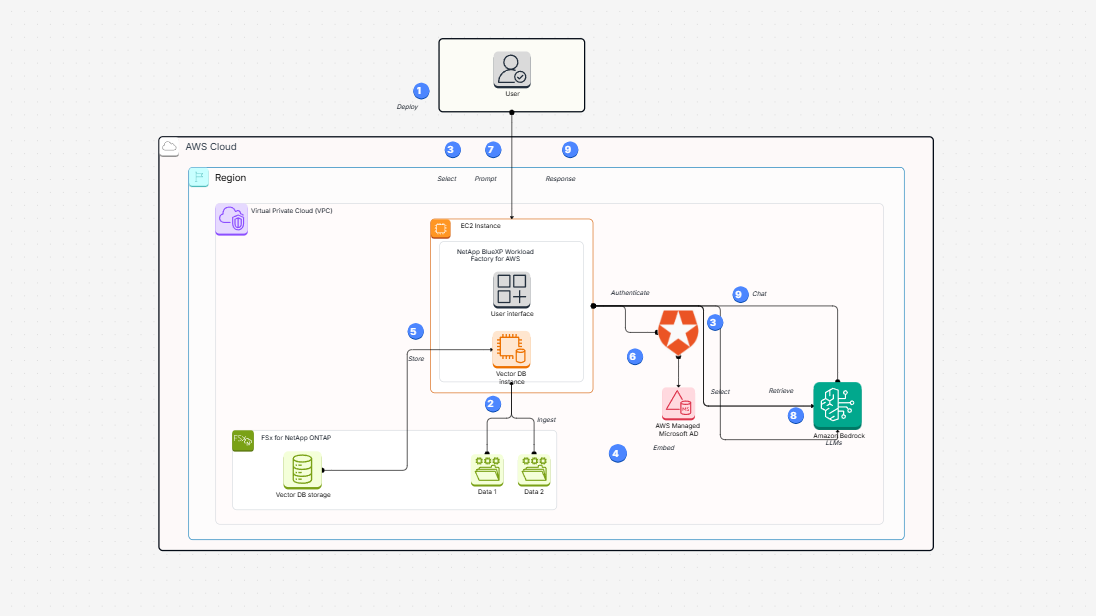
Task: Select the step 5 badge near Store
Action: click(x=415, y=331)
